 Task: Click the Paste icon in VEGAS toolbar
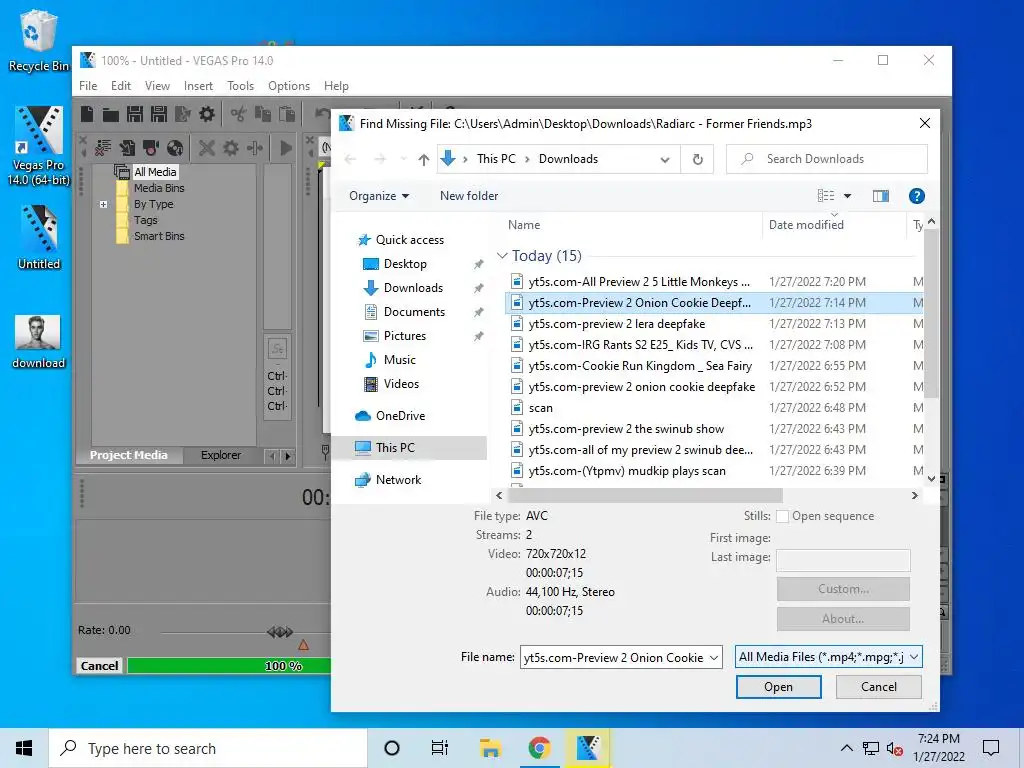click(x=287, y=114)
